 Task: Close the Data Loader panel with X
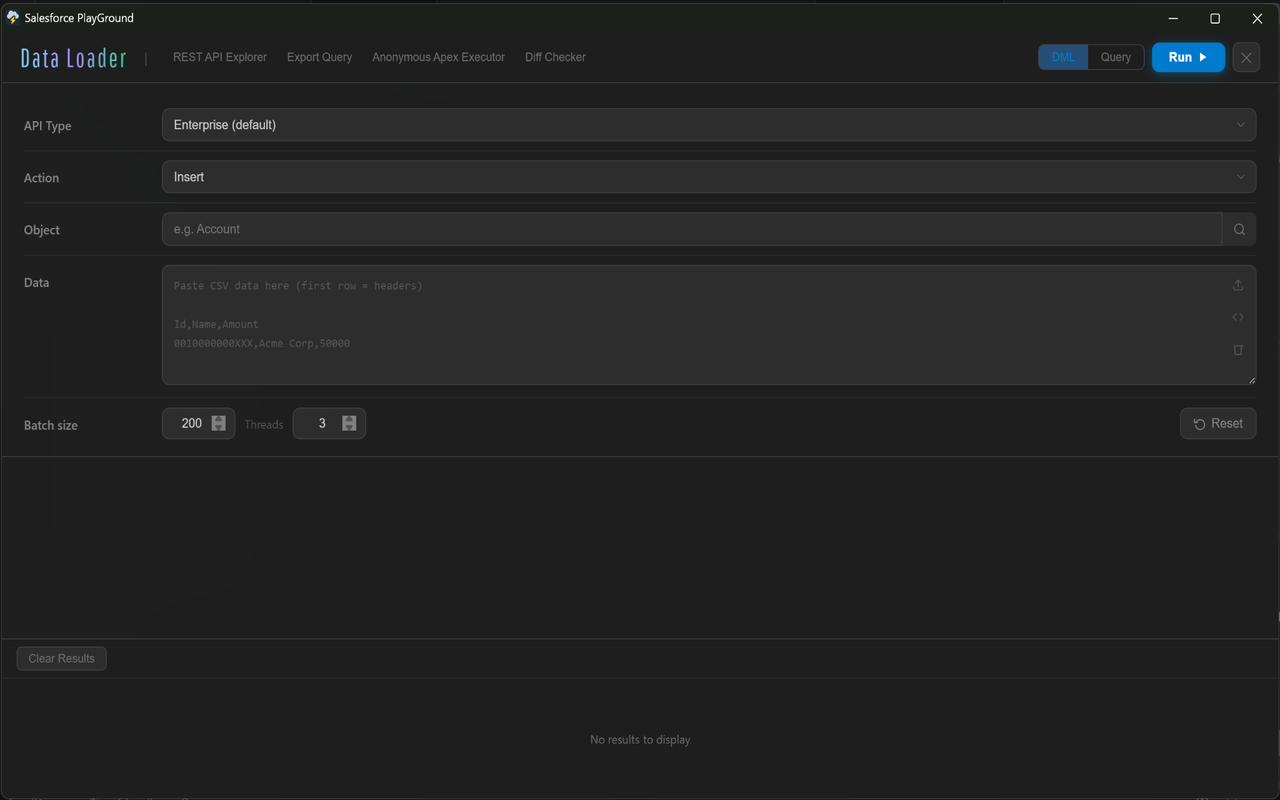[1246, 57]
